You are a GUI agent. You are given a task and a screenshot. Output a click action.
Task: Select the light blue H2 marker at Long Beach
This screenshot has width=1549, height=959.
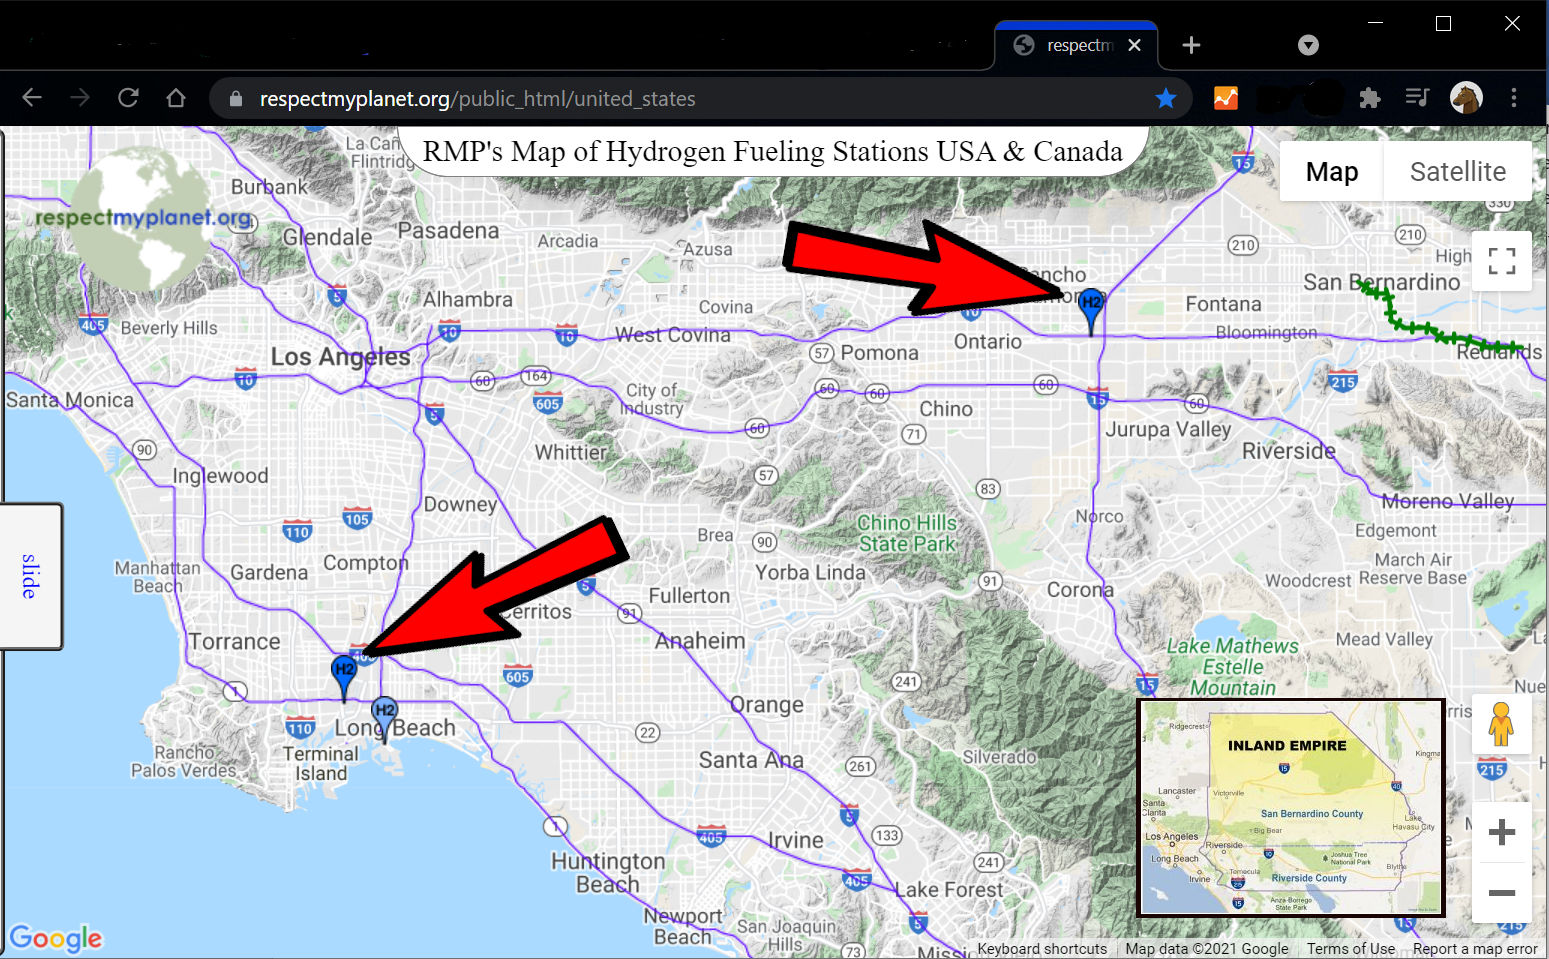click(384, 712)
